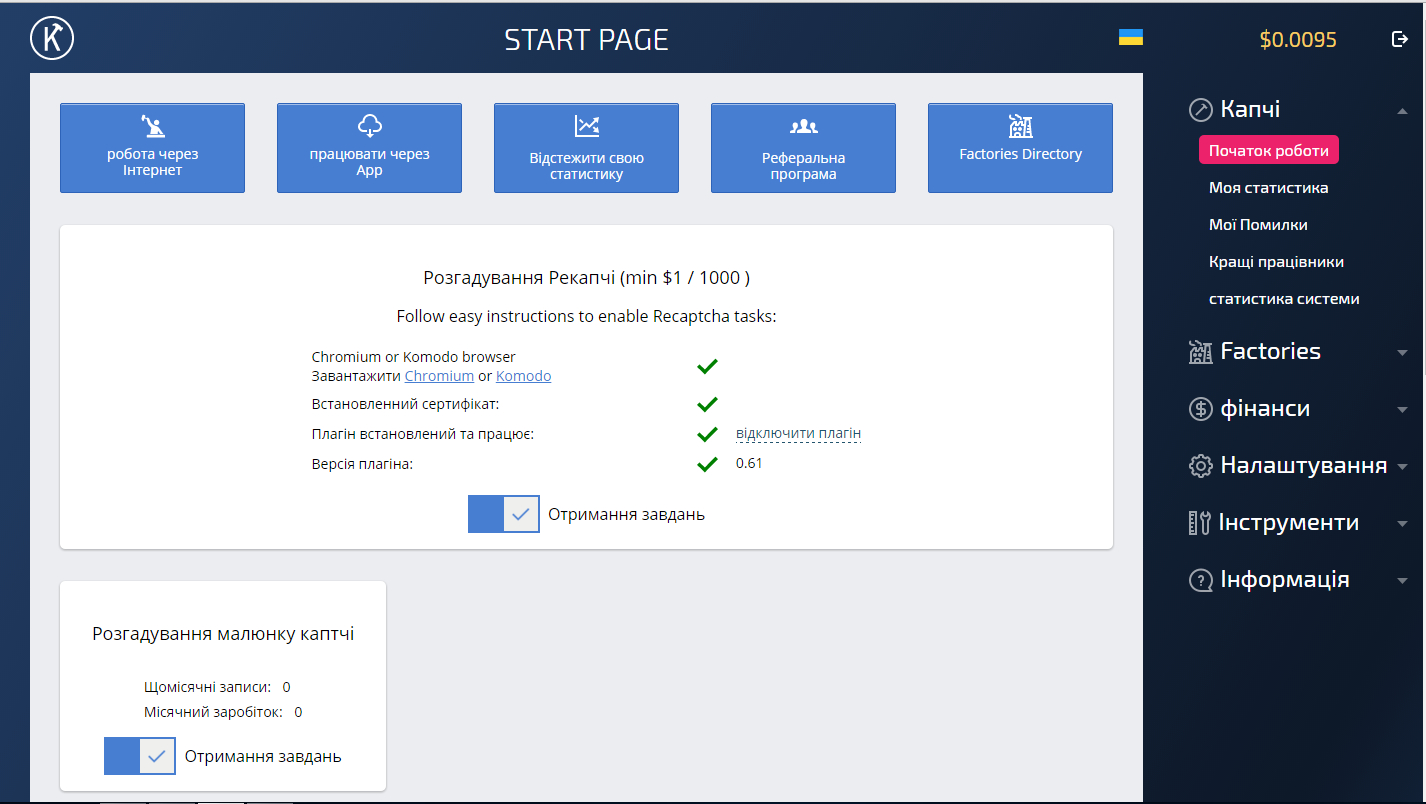1426x804 pixels.
Task: Open 'Моя статистика' in the sidebar
Action: 1268,188
